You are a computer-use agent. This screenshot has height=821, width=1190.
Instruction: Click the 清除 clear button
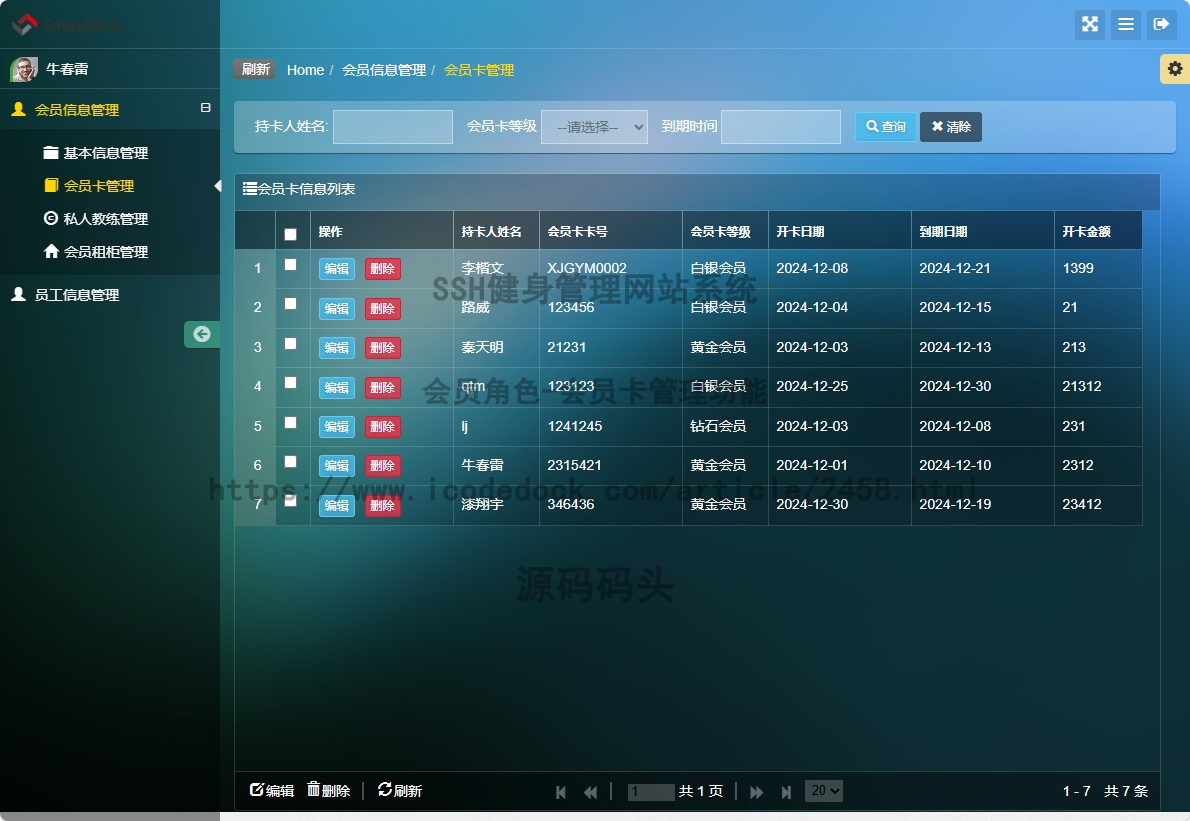point(951,127)
